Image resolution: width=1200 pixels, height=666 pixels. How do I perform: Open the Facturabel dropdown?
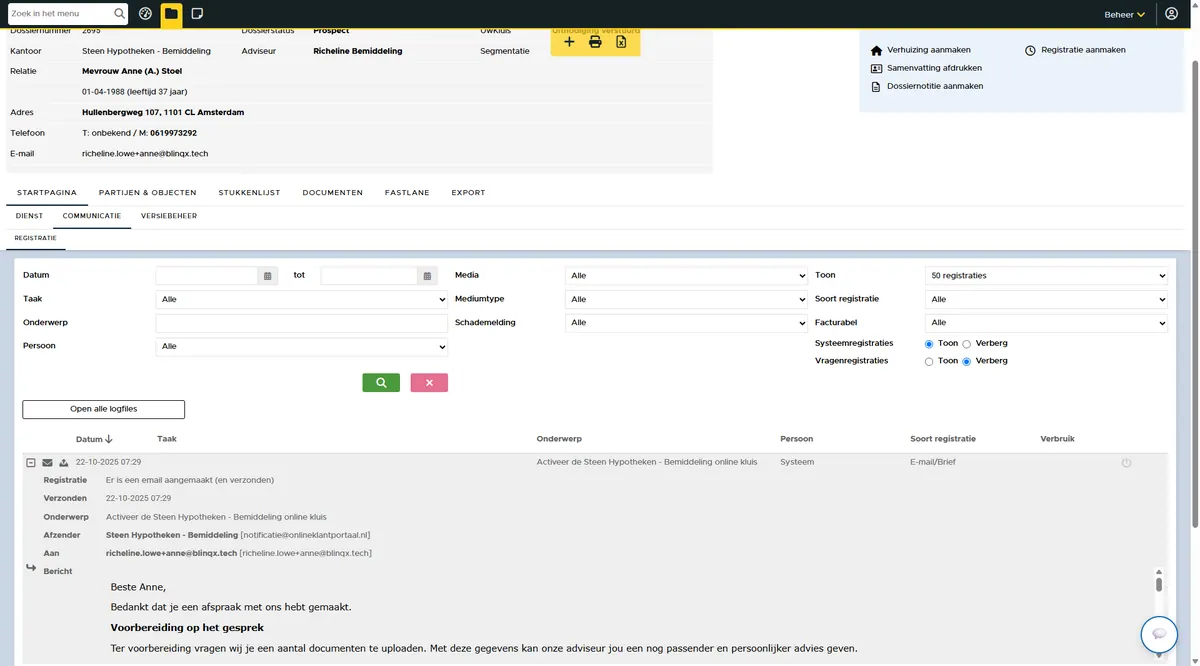(1047, 323)
